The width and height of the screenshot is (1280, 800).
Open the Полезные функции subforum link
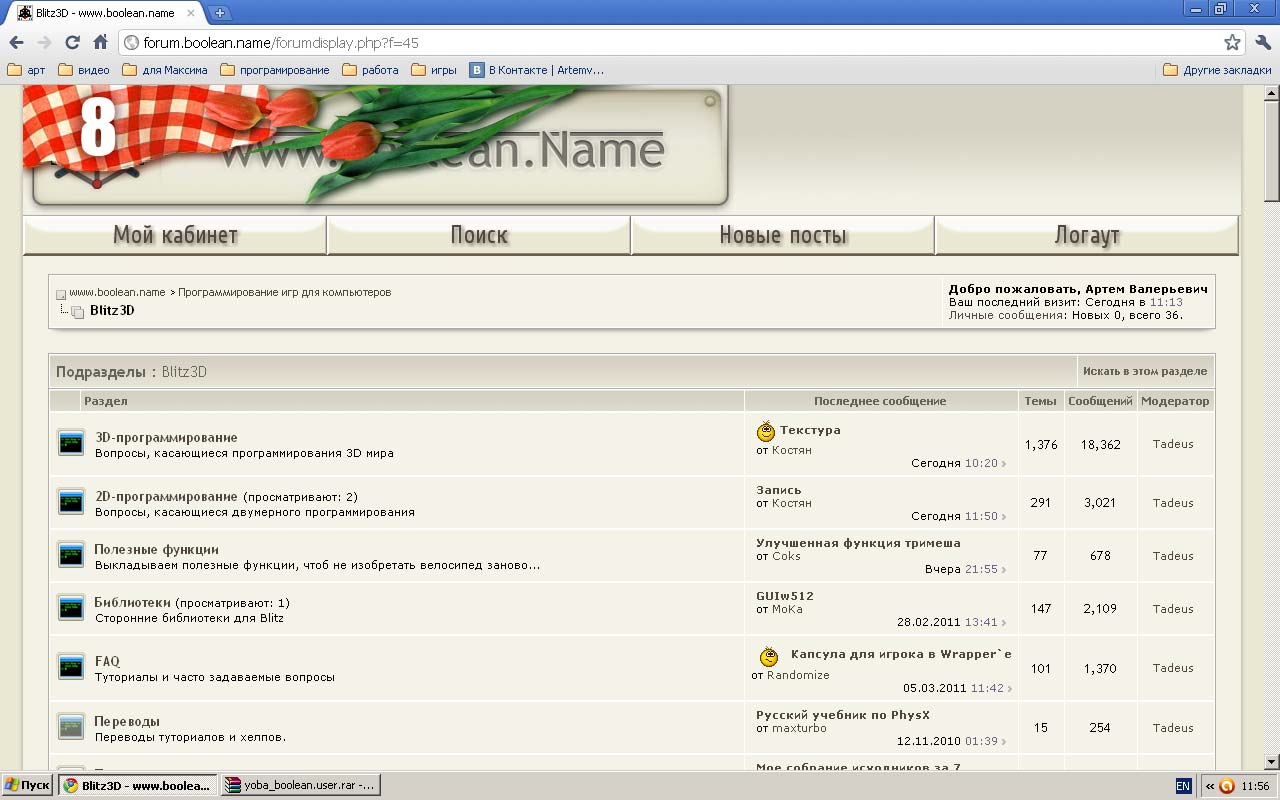[x=156, y=549]
